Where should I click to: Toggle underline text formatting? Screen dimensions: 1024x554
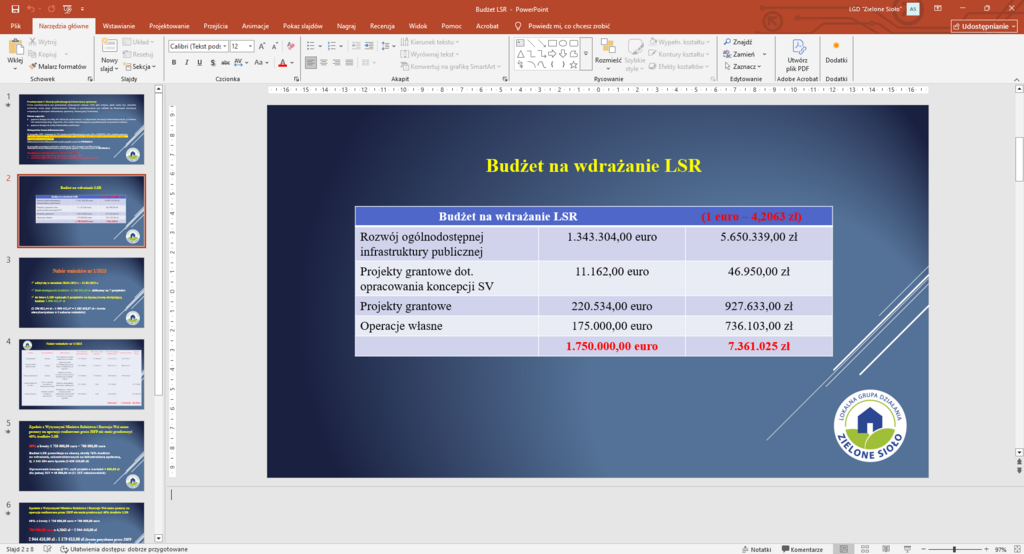200,62
